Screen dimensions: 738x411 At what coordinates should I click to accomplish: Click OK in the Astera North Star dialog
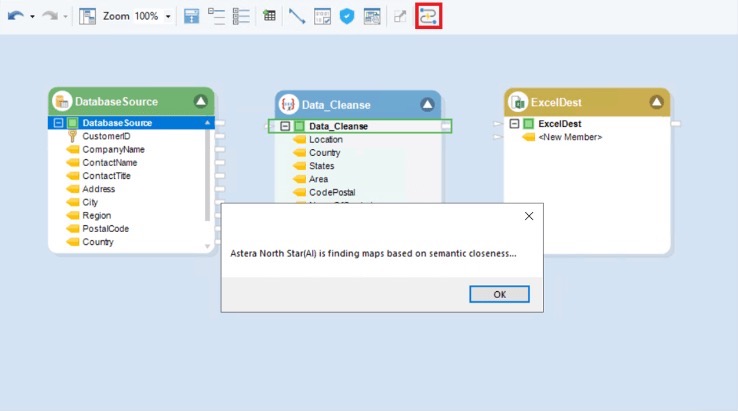click(x=499, y=294)
